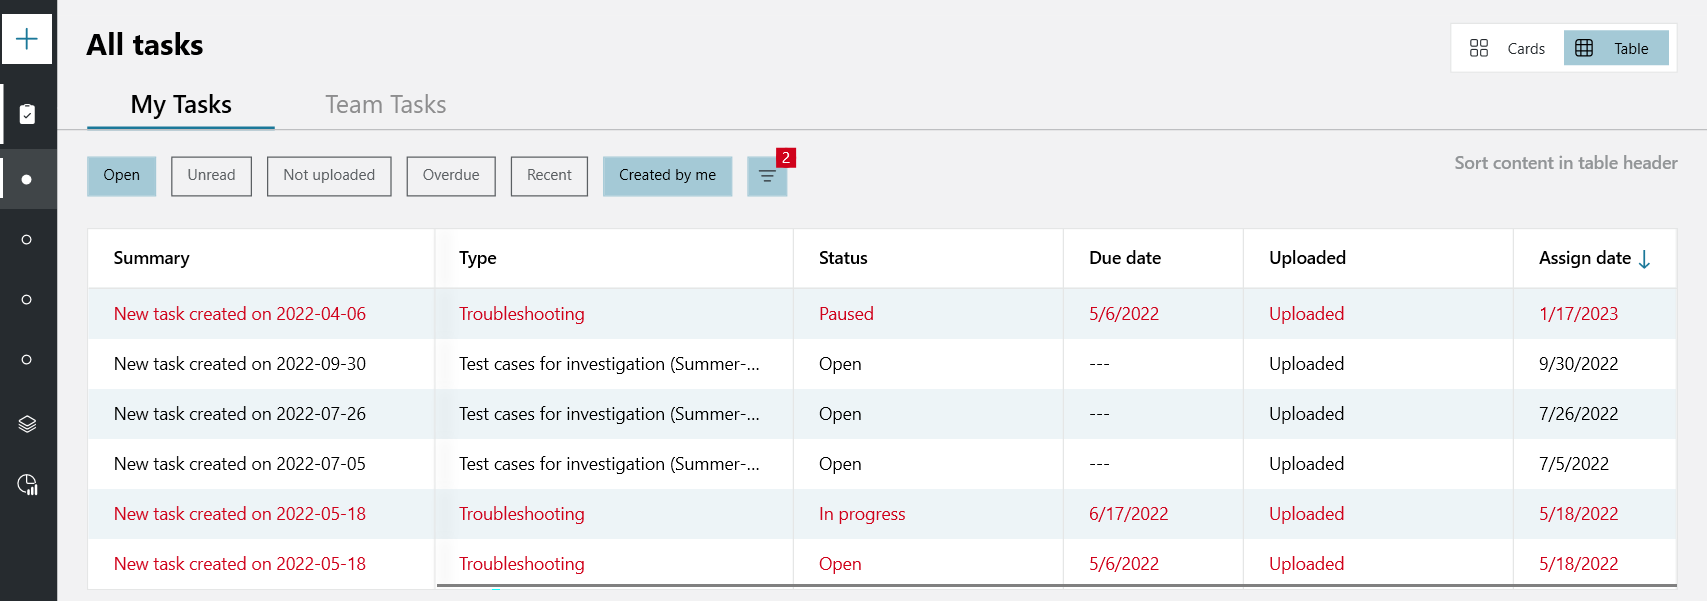Enable the Overdue filter chip
The image size is (1707, 601).
tap(451, 176)
